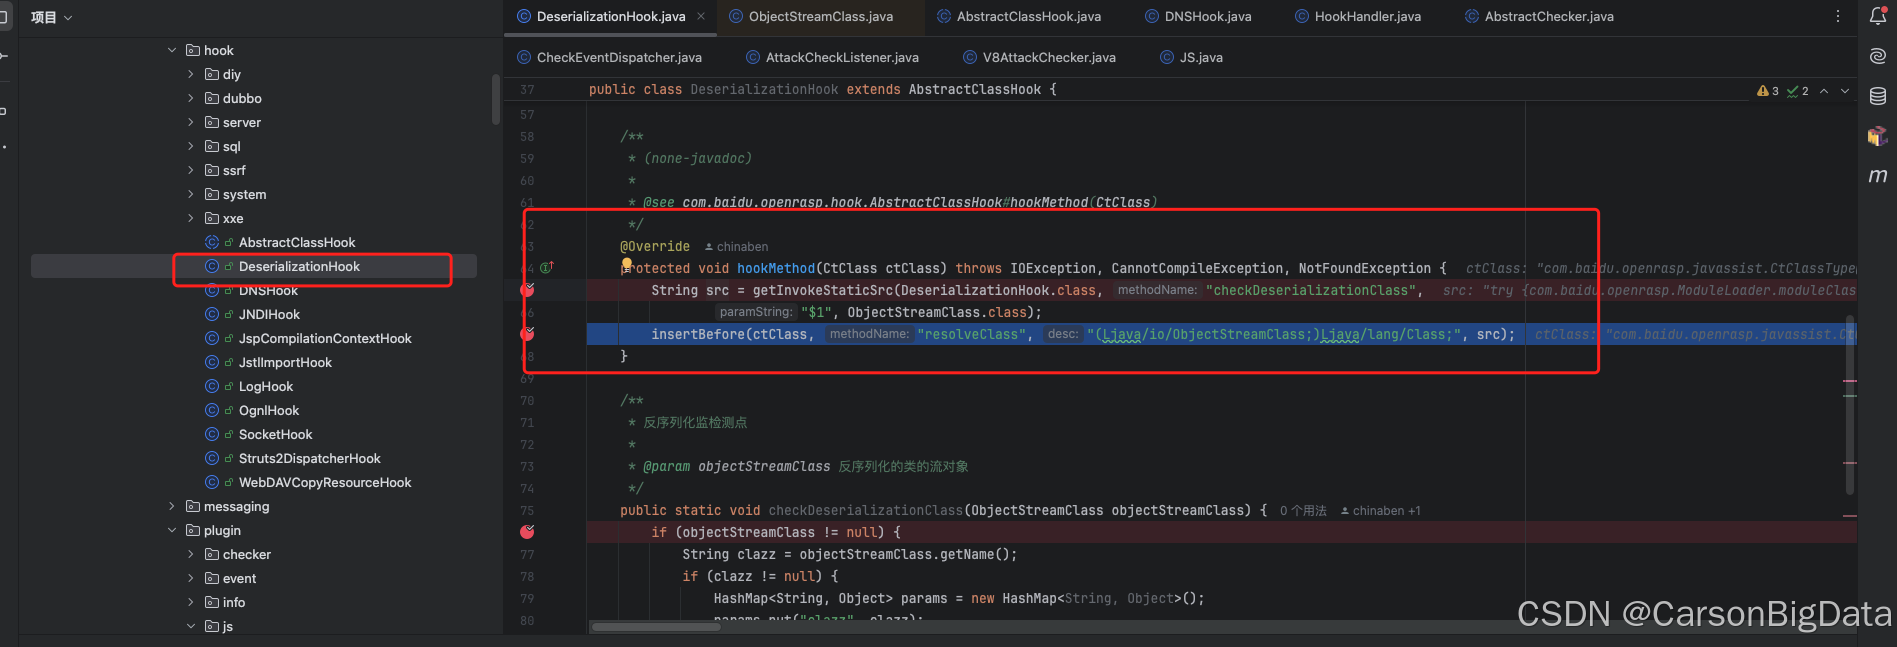Expand the ssrf folder

(x=191, y=170)
